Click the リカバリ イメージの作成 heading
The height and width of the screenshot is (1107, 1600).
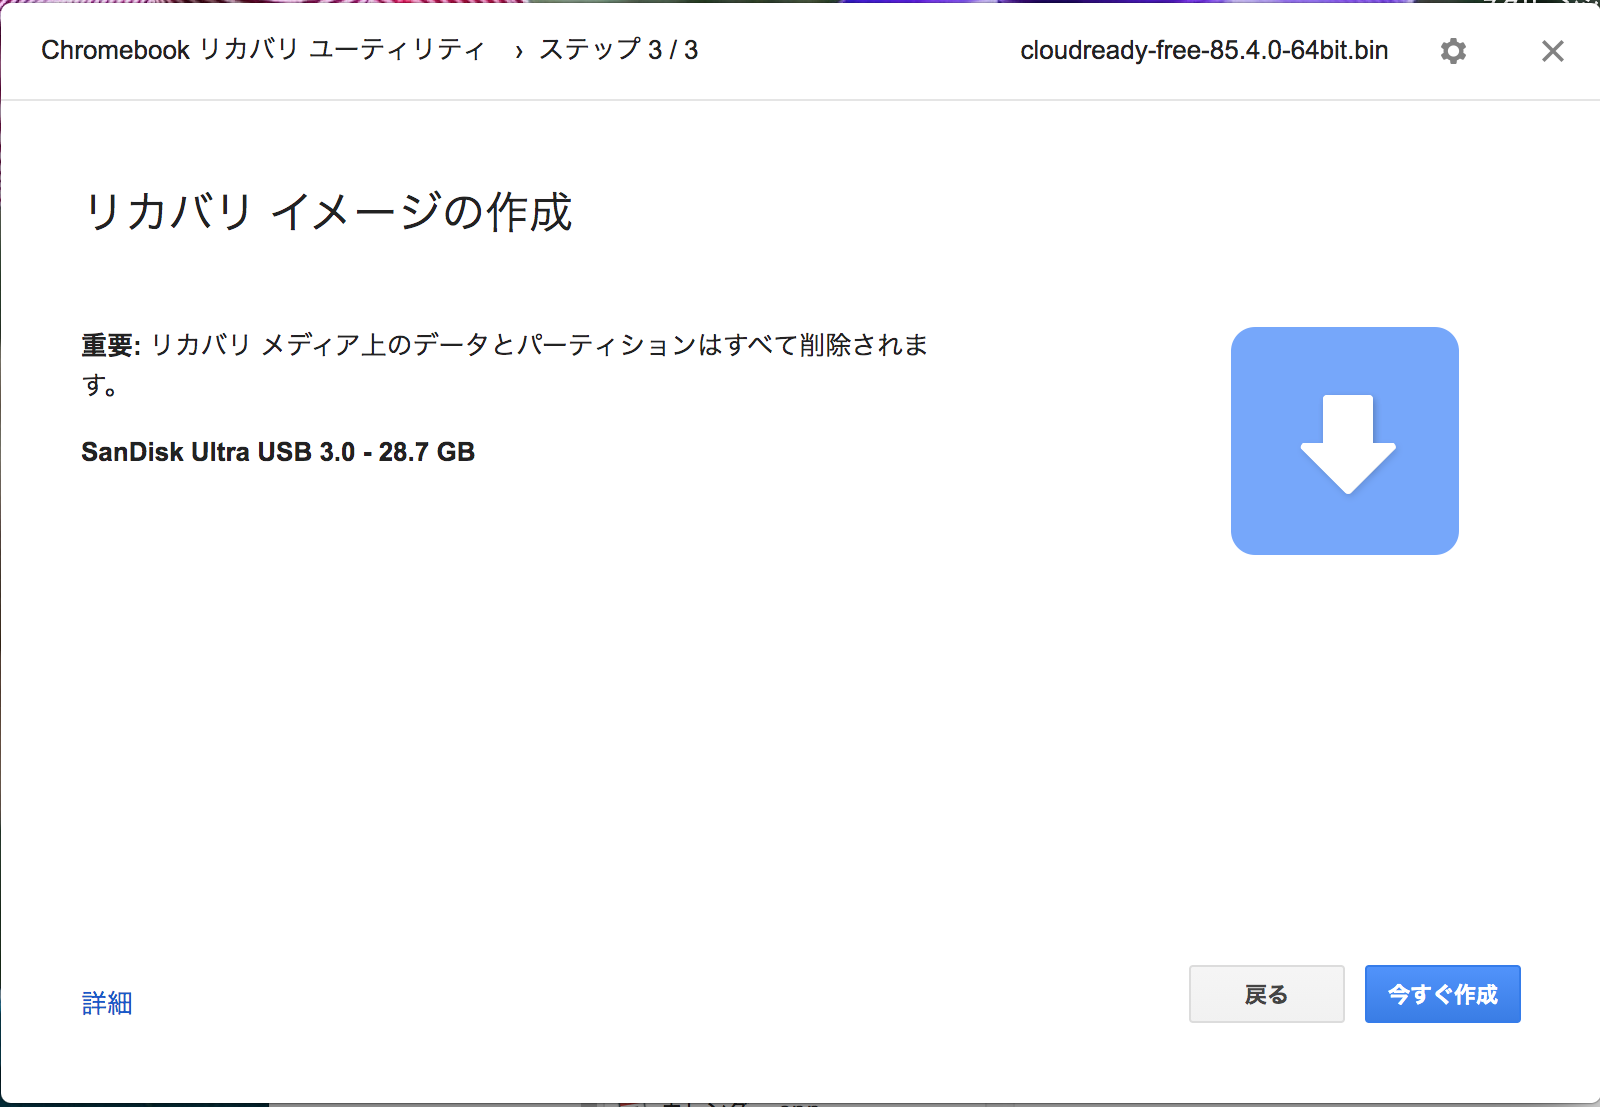coord(328,212)
